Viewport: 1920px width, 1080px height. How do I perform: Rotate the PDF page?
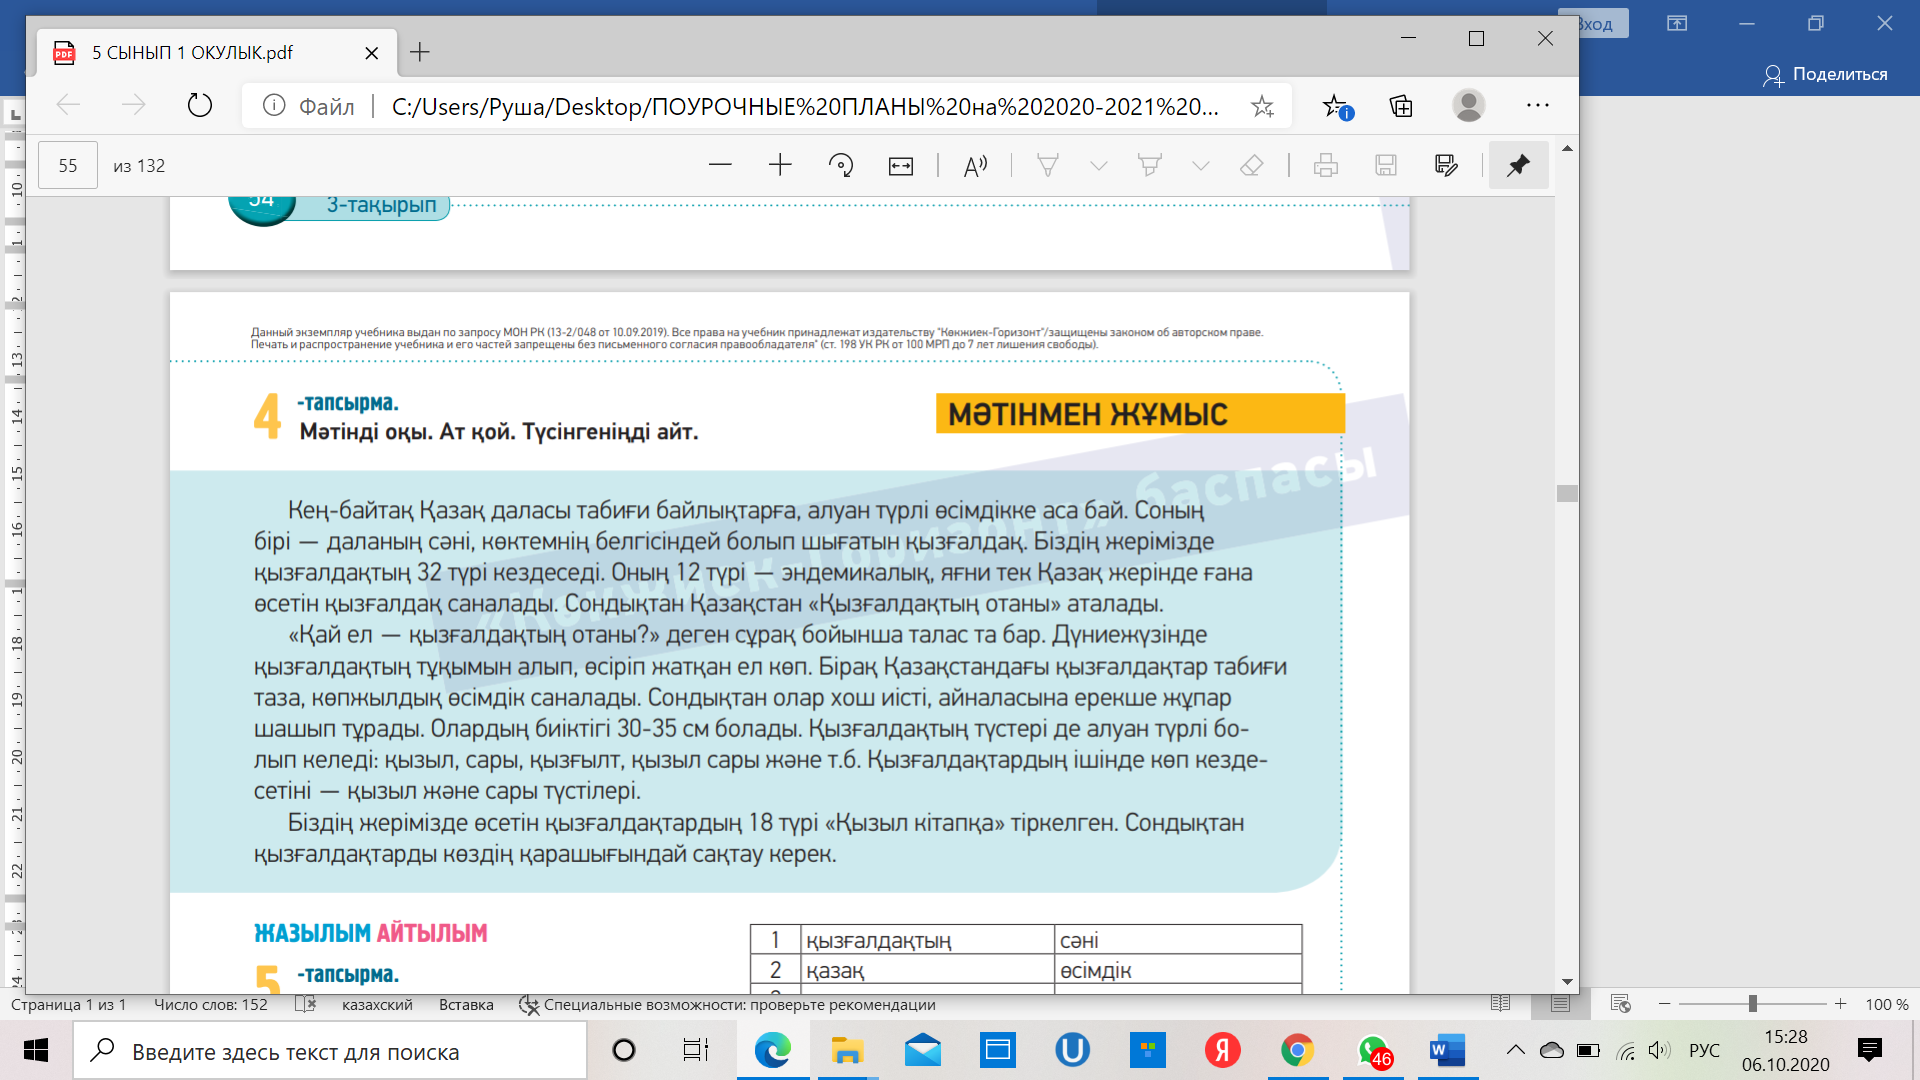[841, 166]
